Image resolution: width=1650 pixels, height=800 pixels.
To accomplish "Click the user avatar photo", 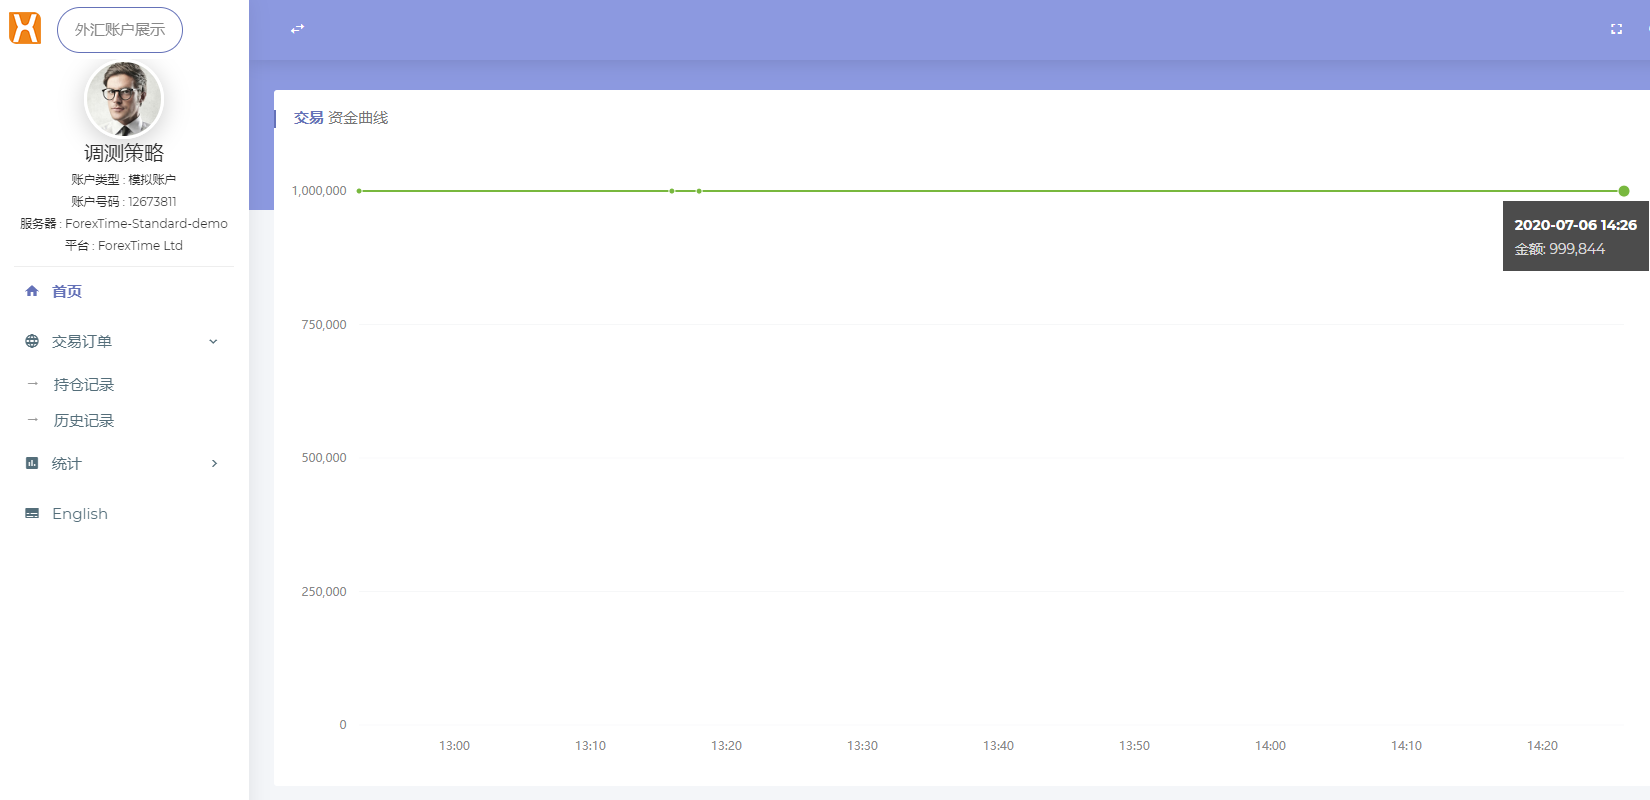I will [123, 99].
